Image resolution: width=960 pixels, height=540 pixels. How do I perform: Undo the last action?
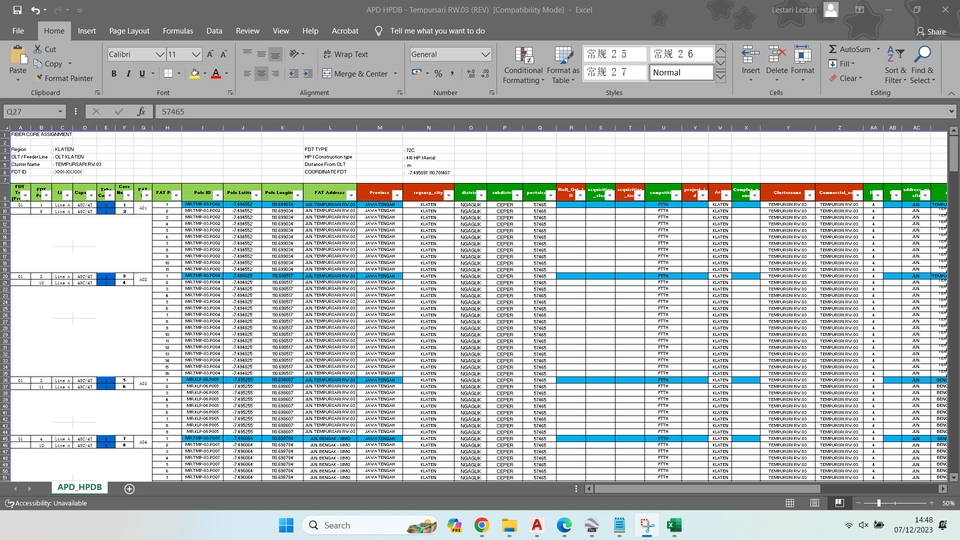(36, 10)
